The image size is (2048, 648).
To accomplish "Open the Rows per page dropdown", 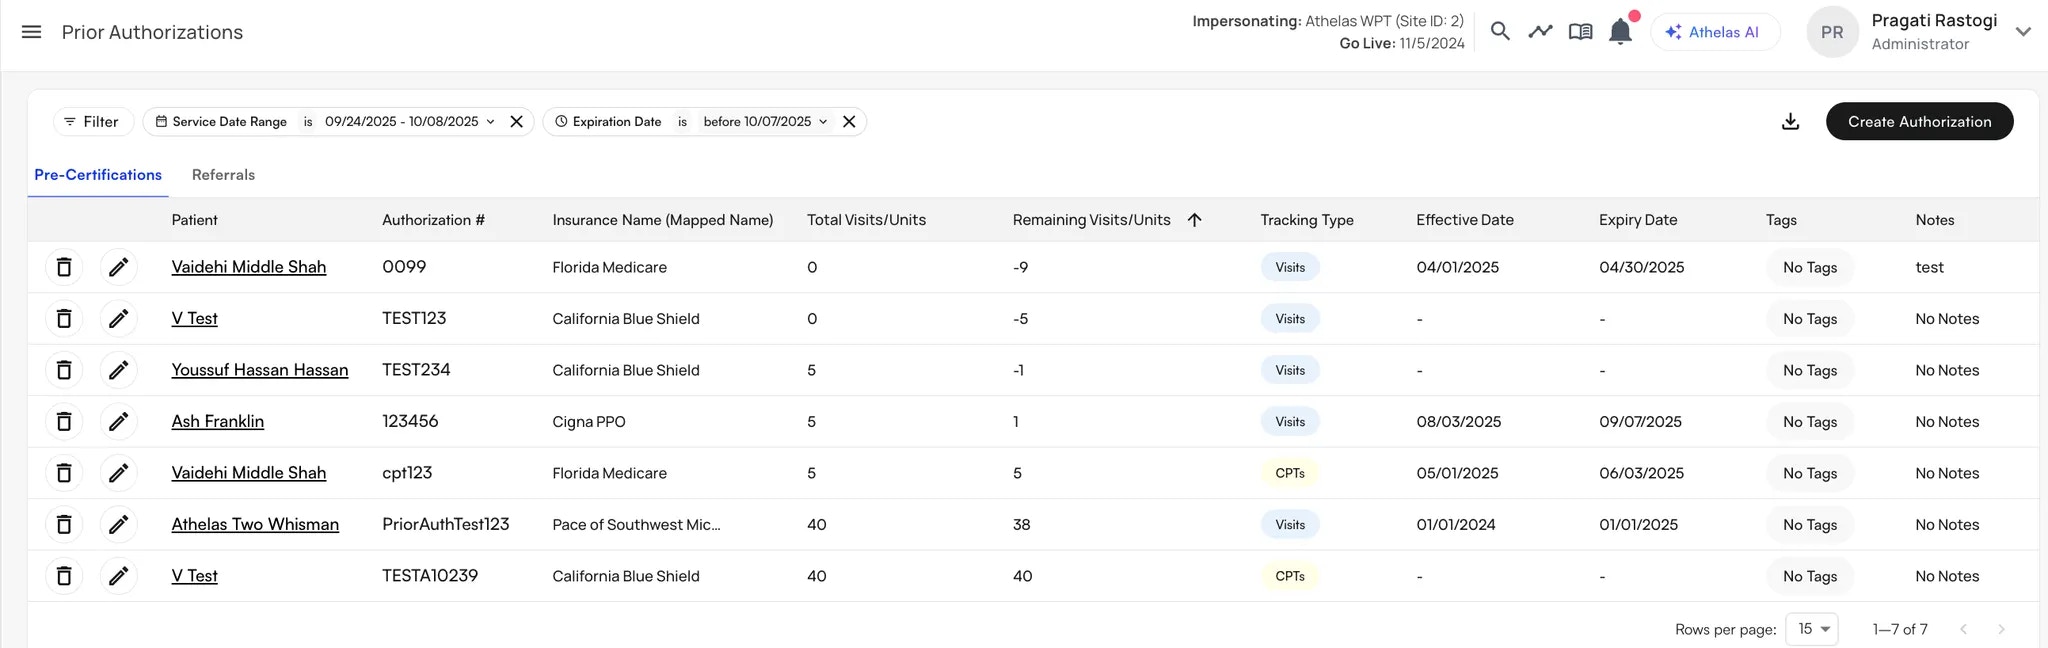I will pos(1811,629).
